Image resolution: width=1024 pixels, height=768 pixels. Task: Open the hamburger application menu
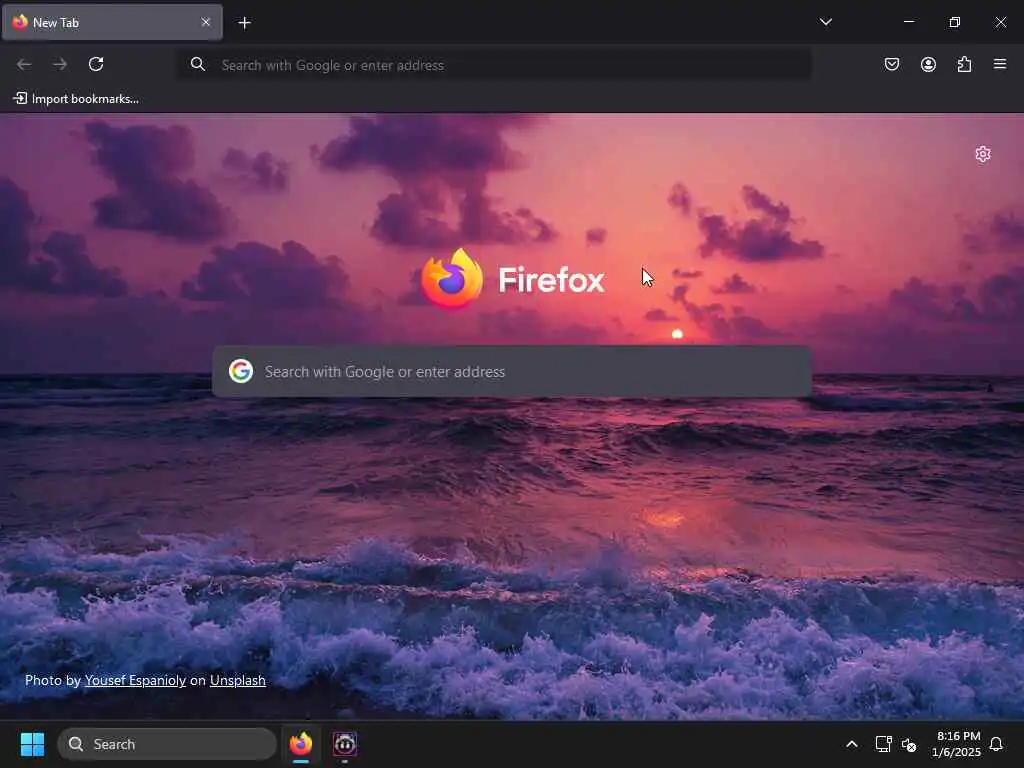1000,64
